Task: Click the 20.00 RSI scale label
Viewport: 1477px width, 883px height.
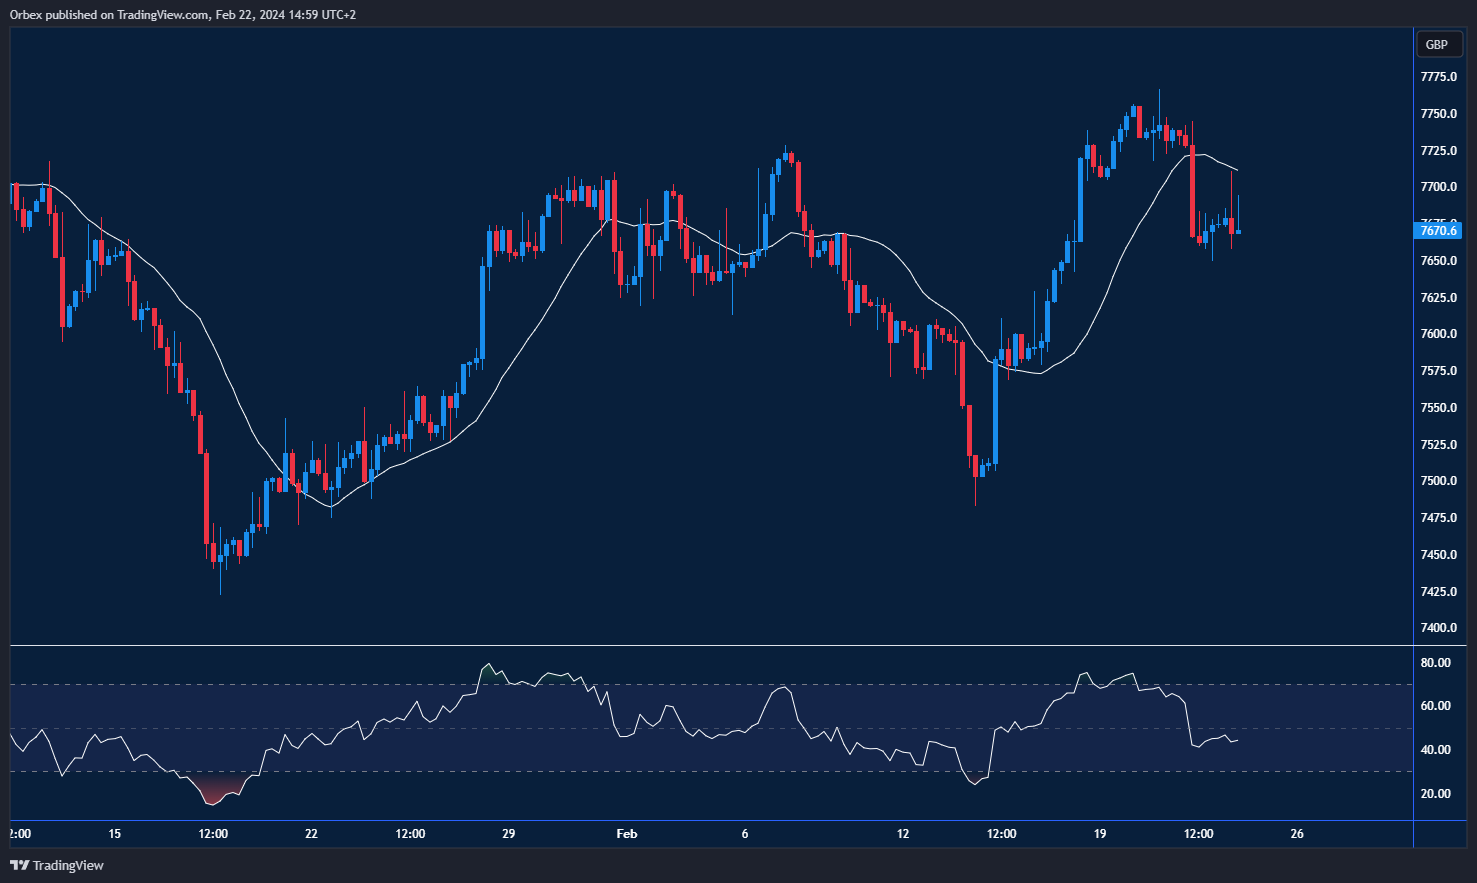Action: (x=1436, y=794)
